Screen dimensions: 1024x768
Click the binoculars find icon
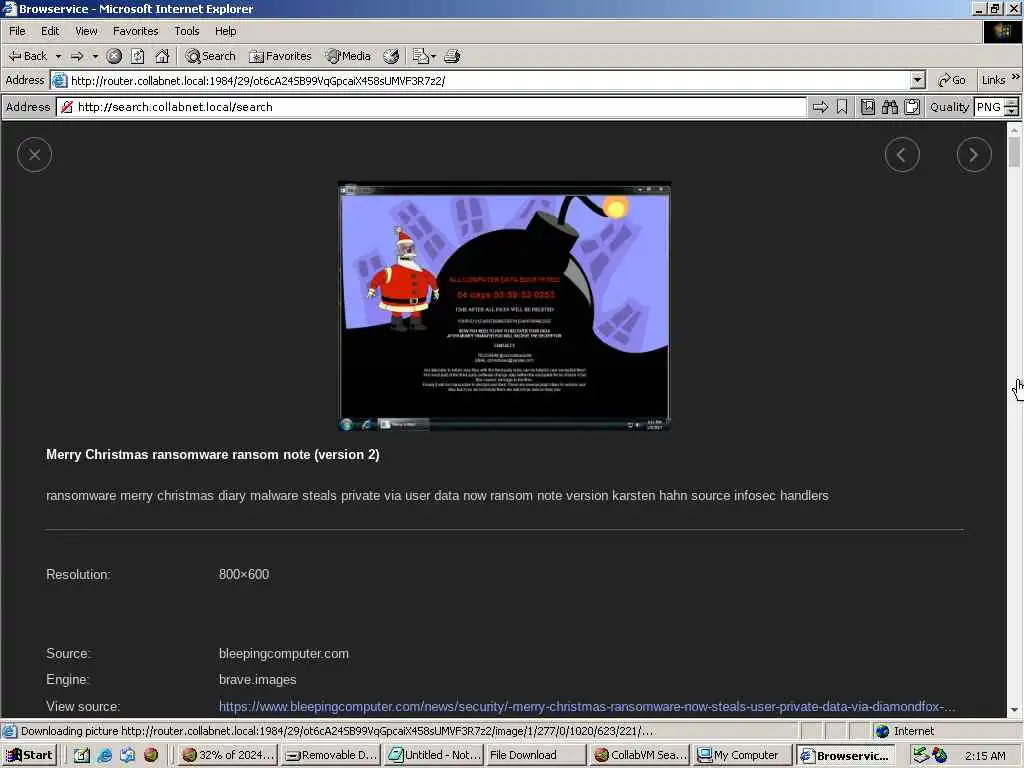(x=889, y=107)
